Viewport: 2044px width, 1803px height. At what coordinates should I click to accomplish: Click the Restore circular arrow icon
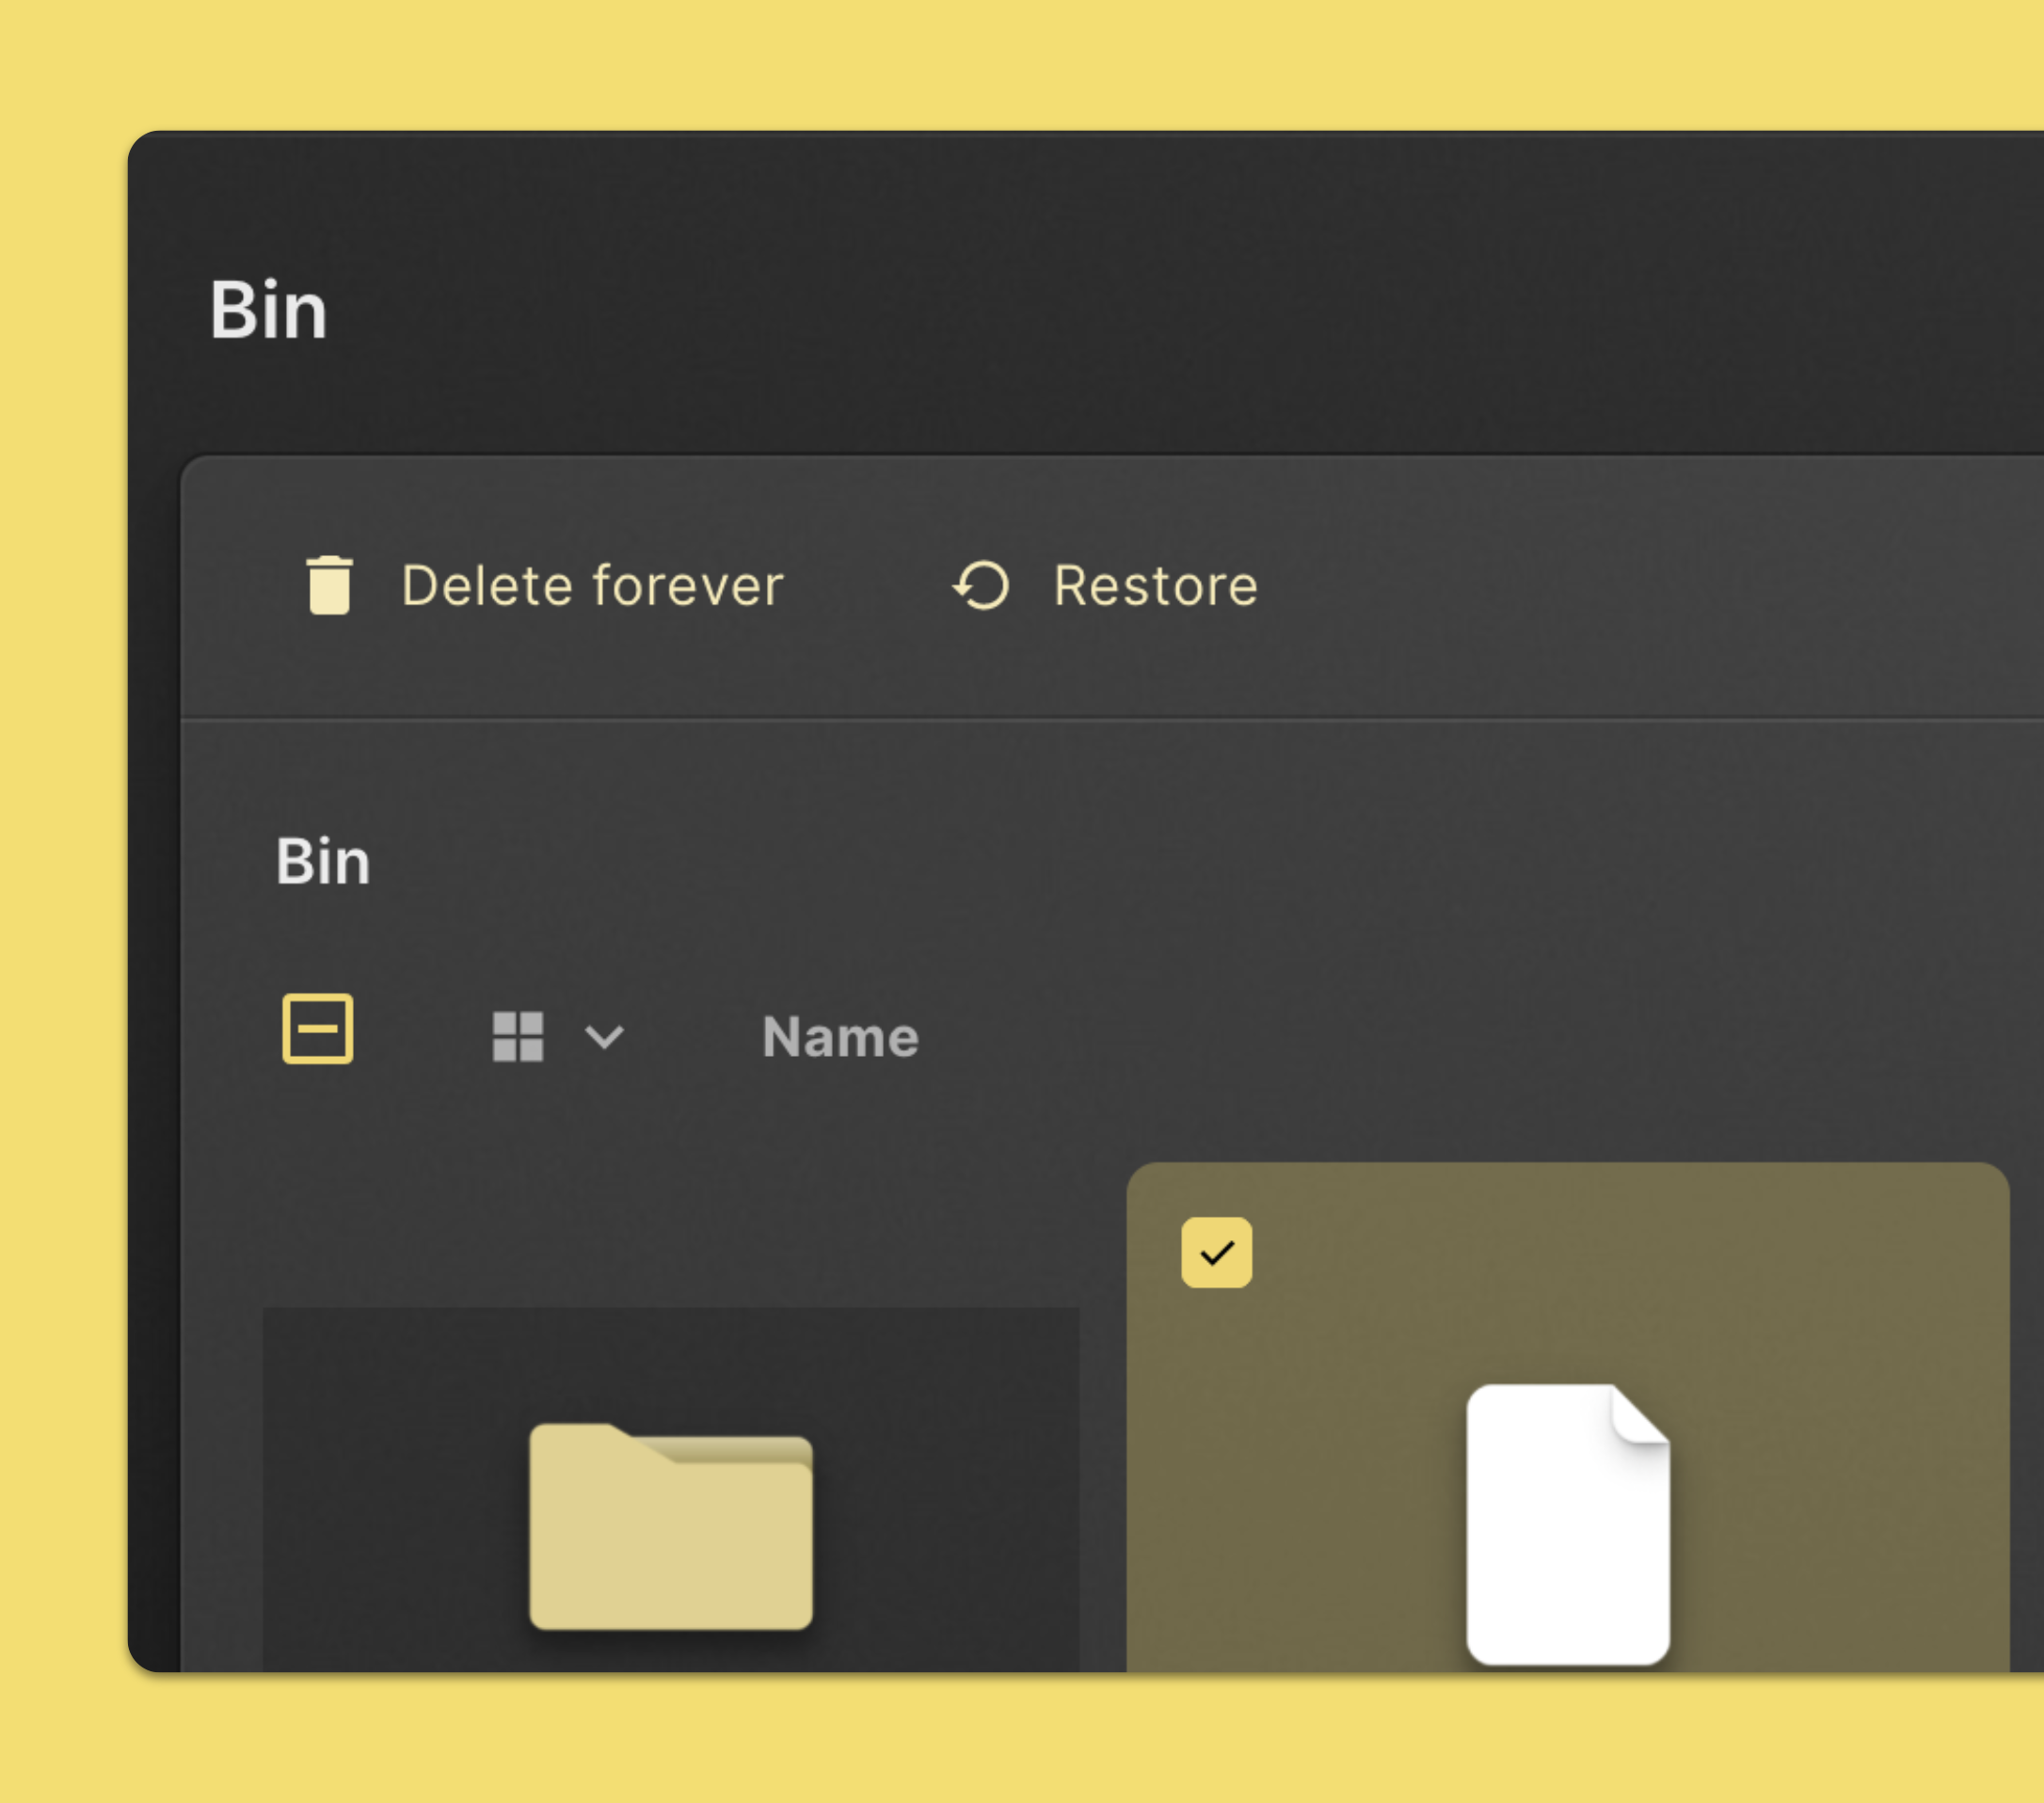[x=981, y=585]
